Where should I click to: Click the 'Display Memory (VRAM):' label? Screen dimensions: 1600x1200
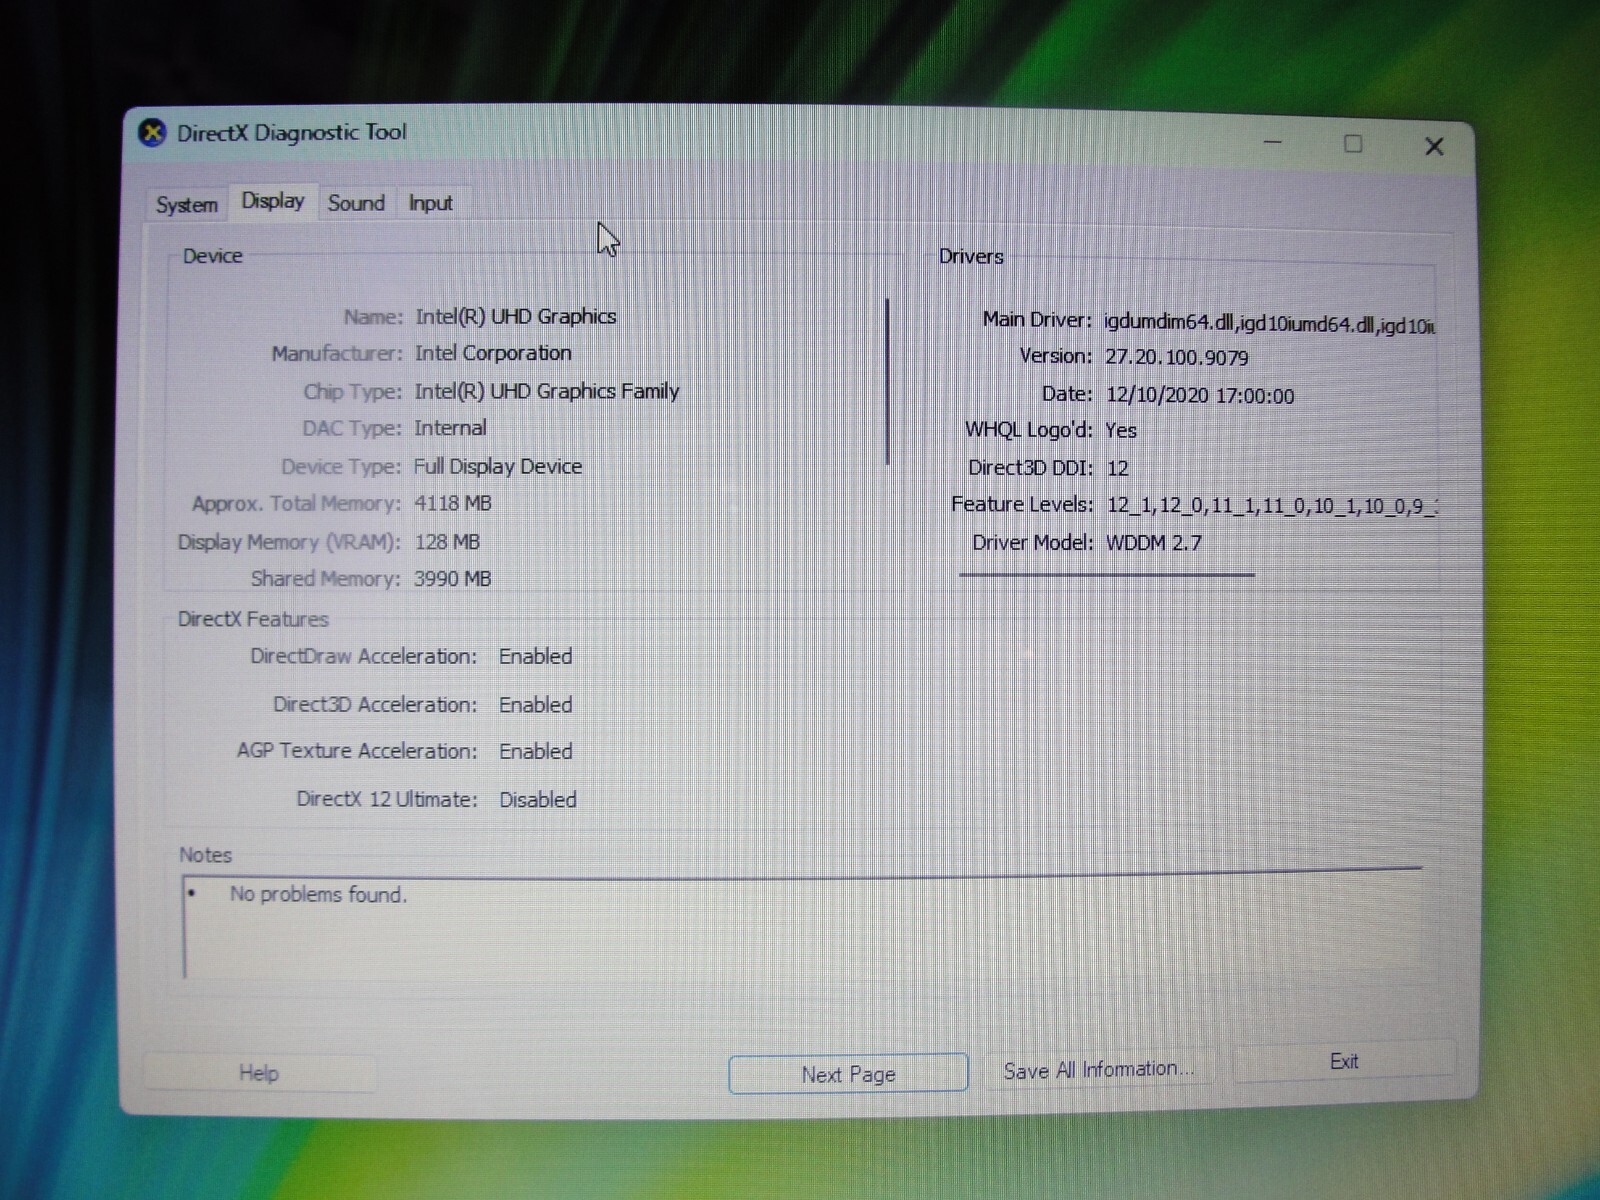click(289, 542)
